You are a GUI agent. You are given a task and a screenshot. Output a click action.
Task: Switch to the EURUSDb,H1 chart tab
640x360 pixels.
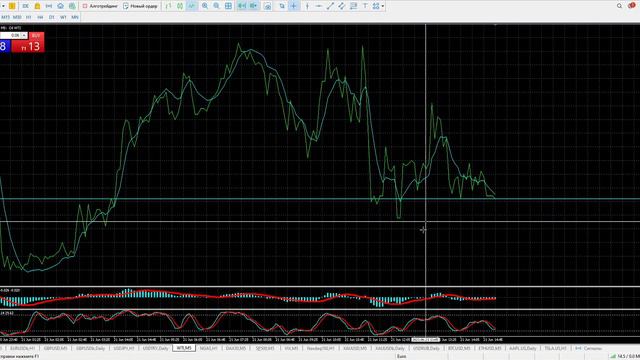(x=22, y=348)
